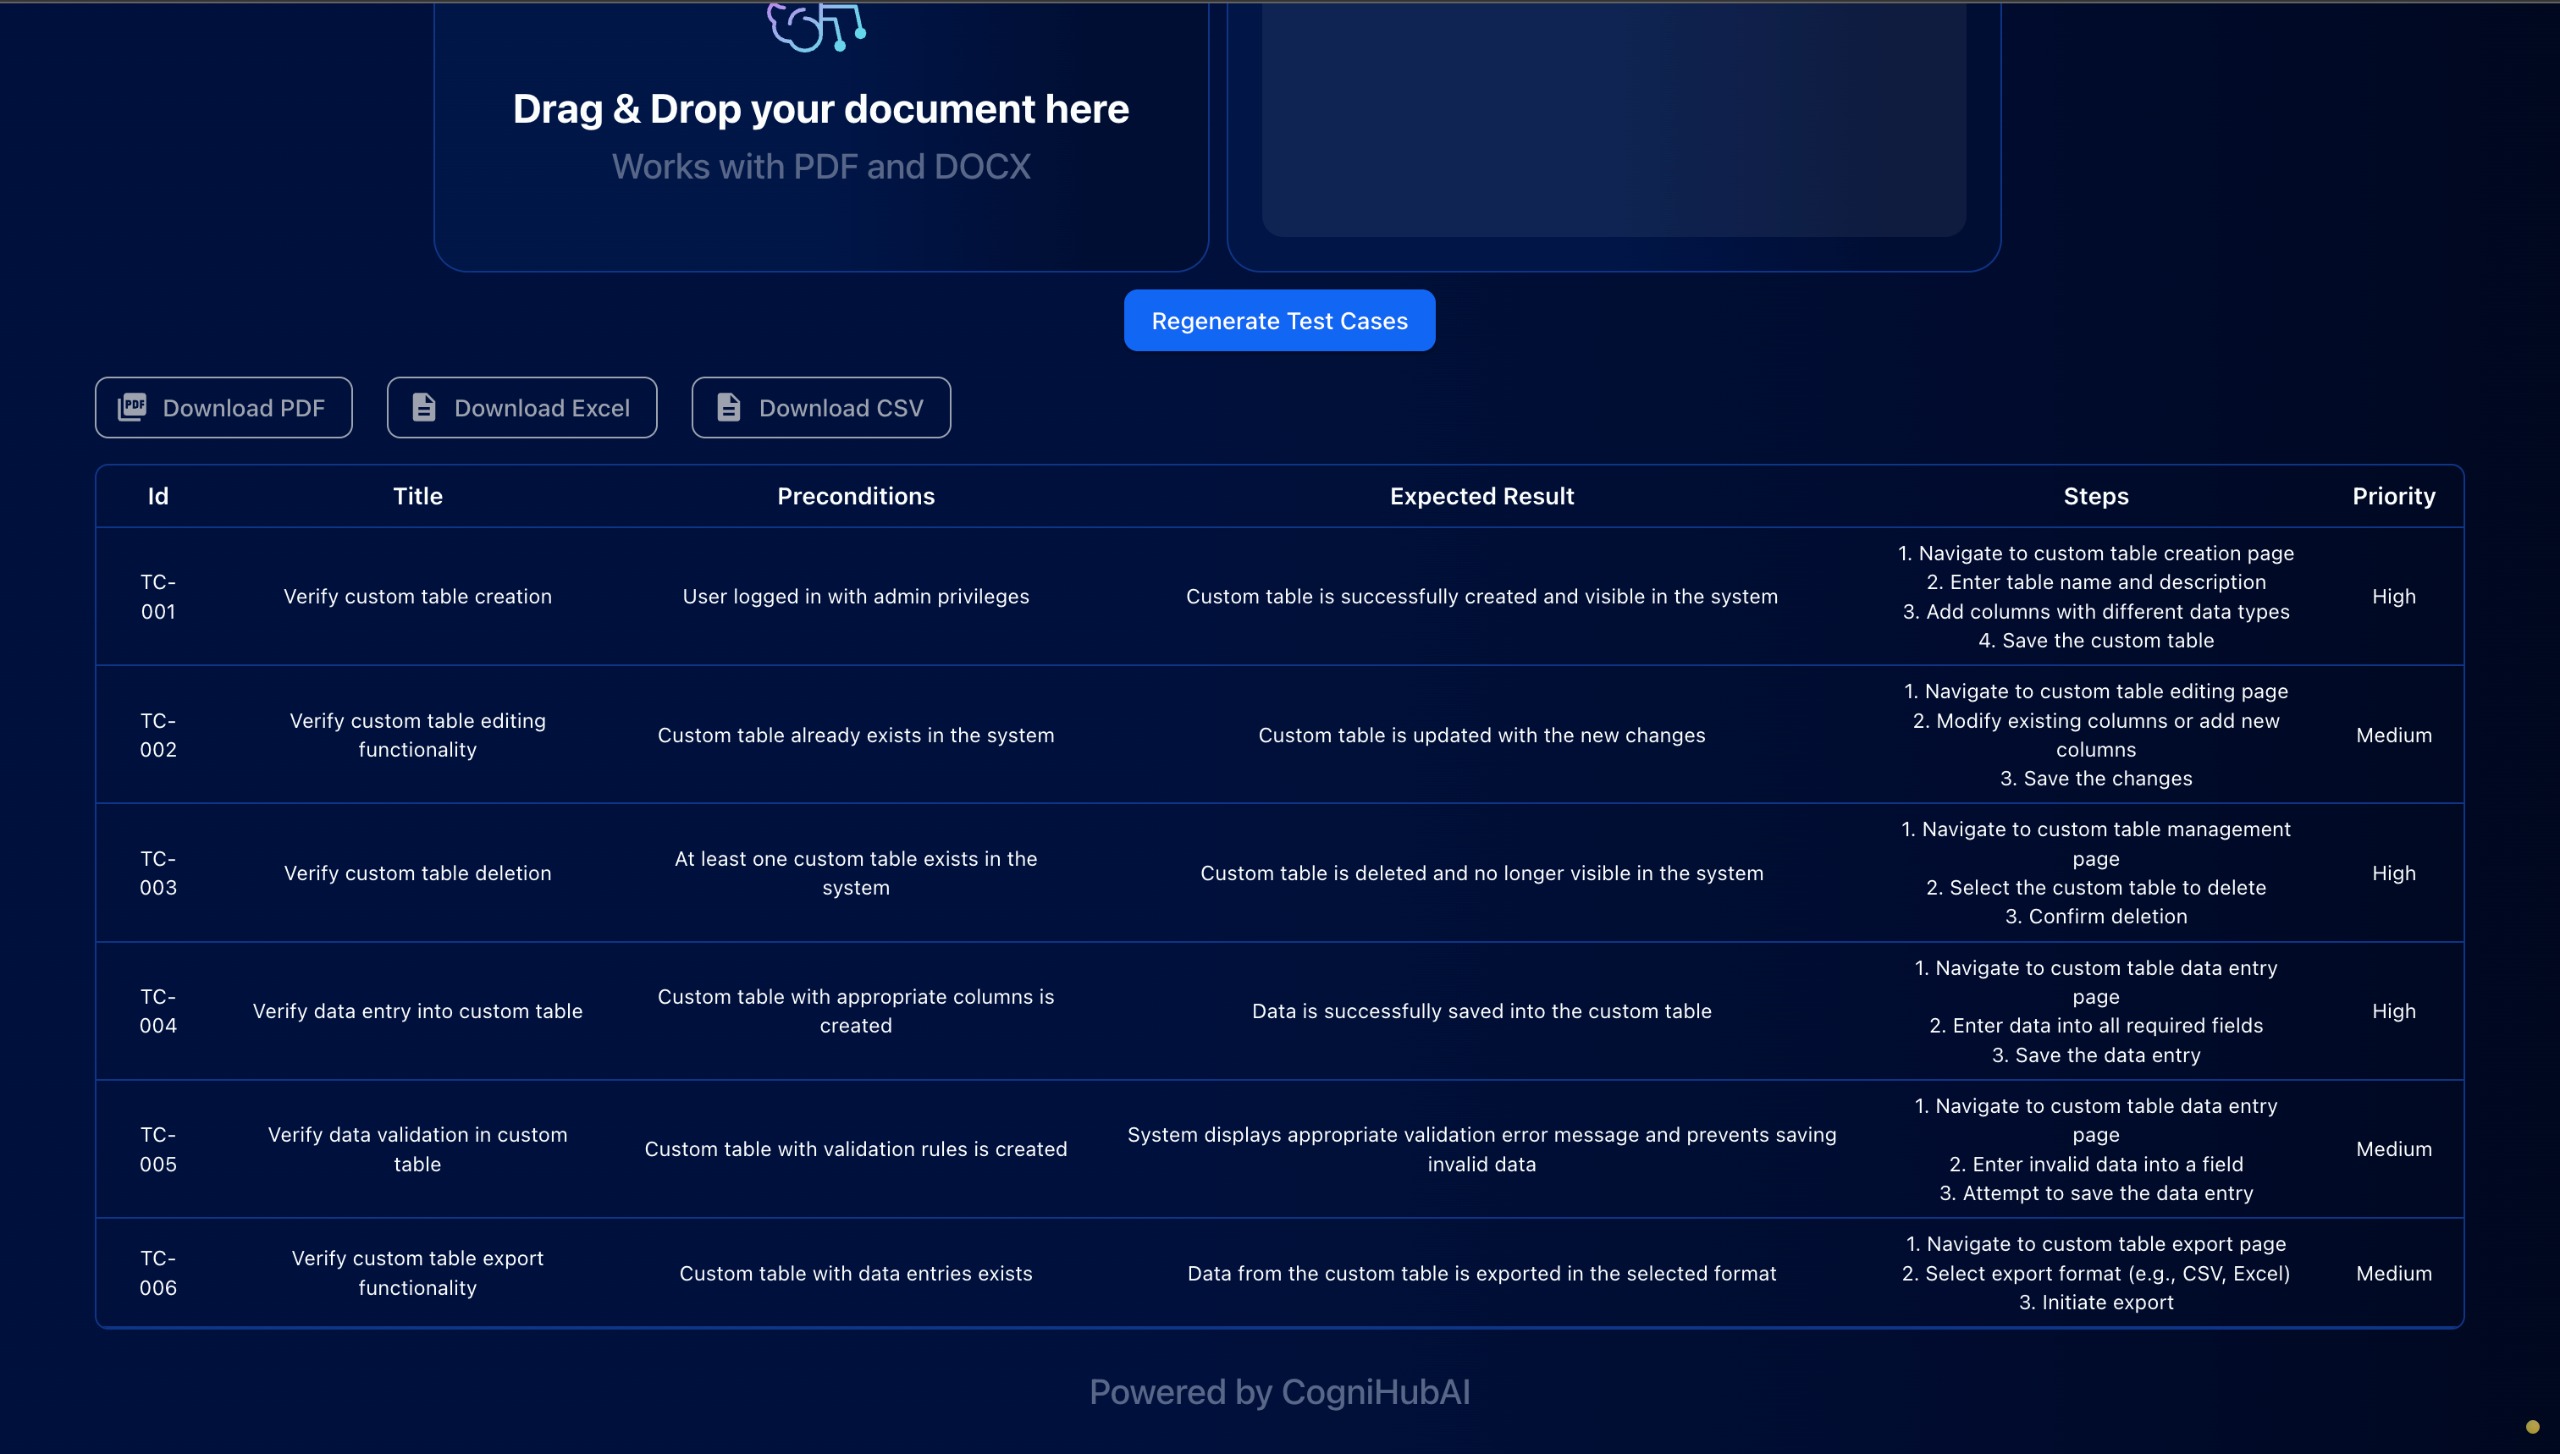This screenshot has width=2560, height=1454.
Task: Click 'Verify custom table deletion' title cell
Action: pos(417,873)
